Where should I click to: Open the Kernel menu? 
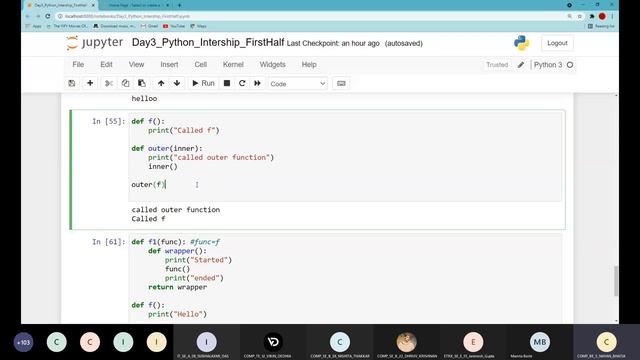click(x=233, y=64)
